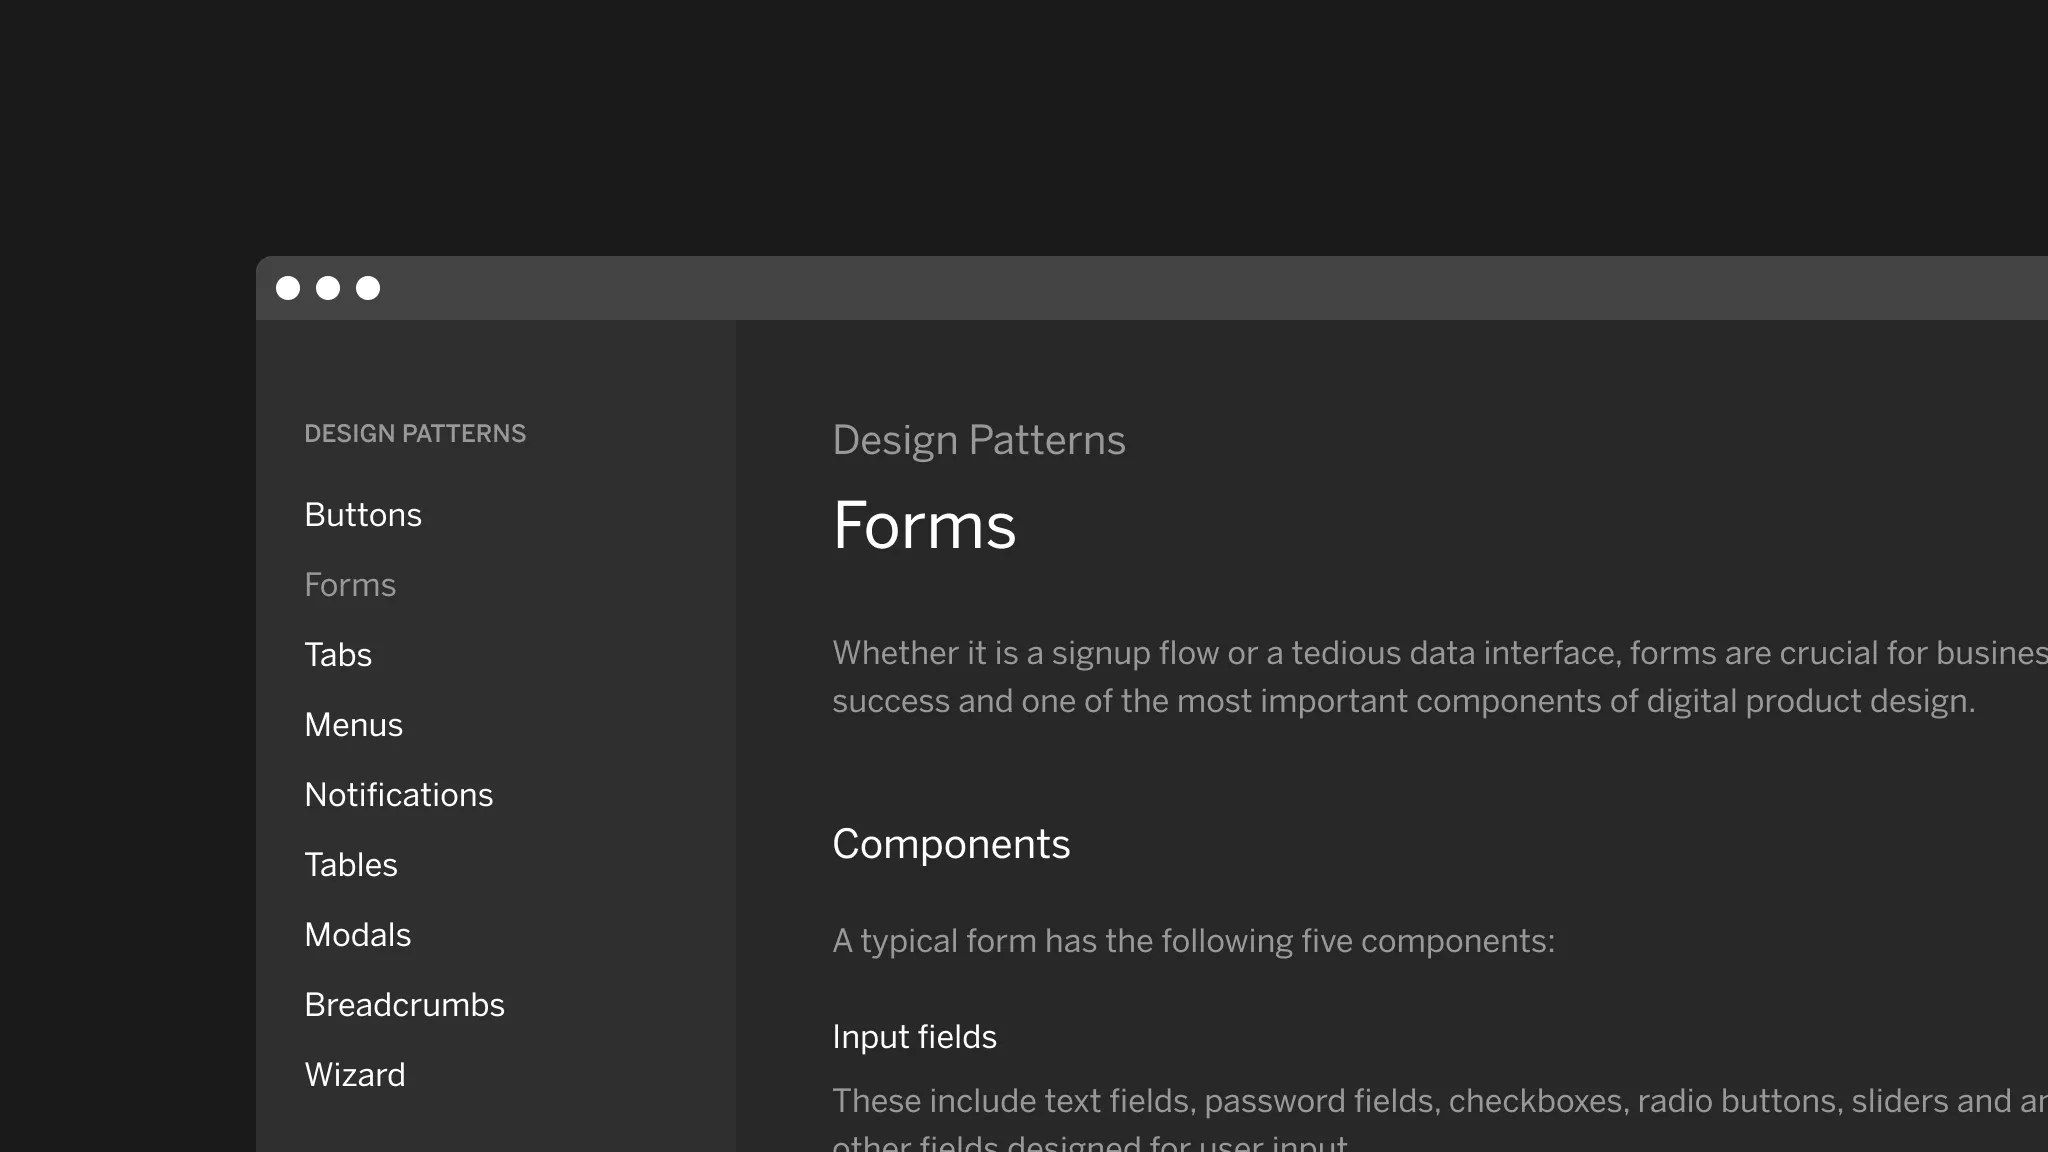Screen dimensions: 2048x1152
Task: Select Modals in the sidebar
Action: pos(357,935)
